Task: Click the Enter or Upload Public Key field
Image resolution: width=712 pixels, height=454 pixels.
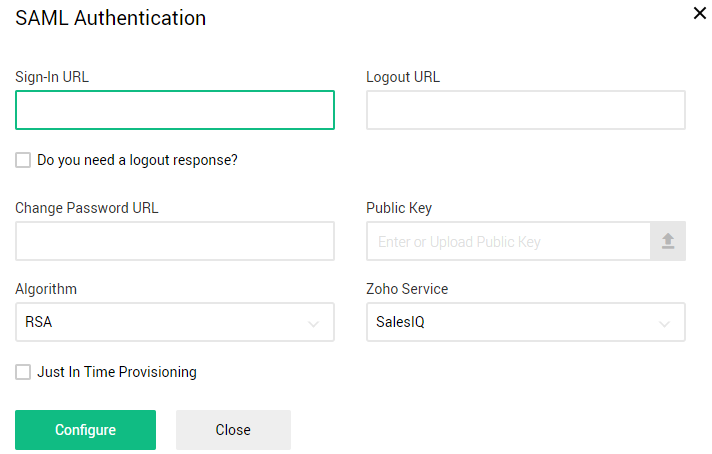Action: click(x=509, y=241)
